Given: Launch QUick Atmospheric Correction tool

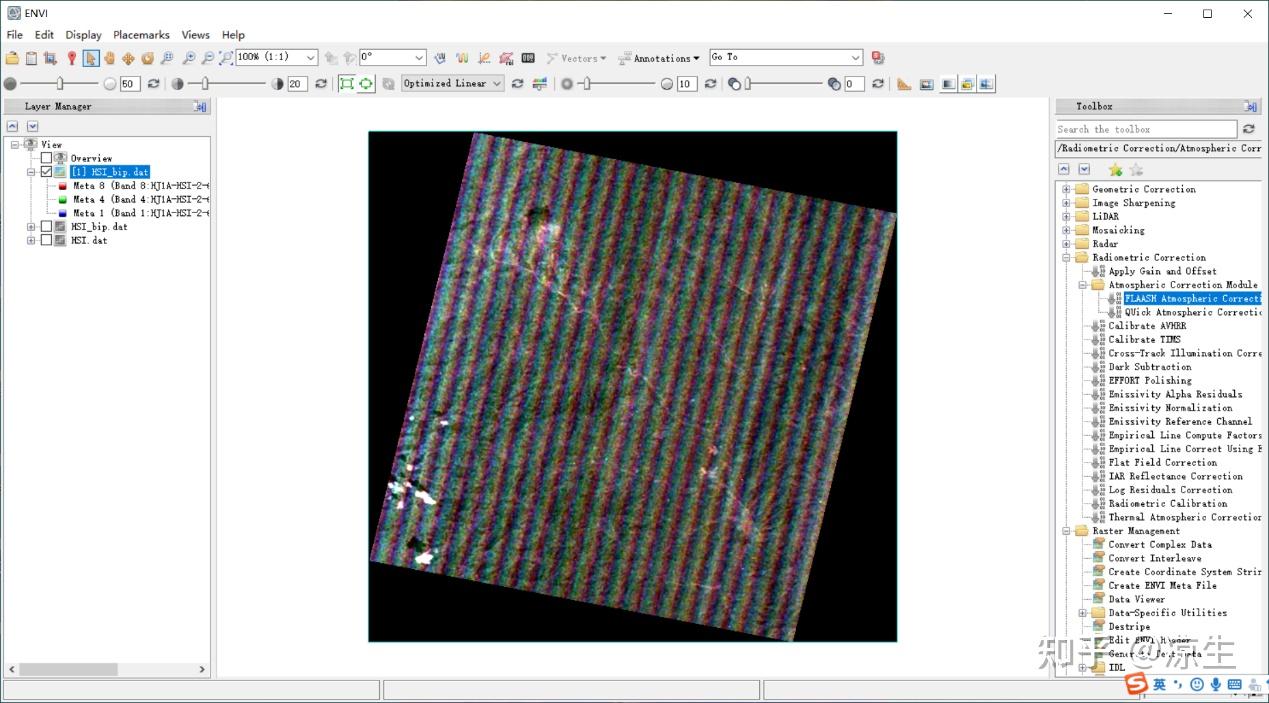Looking at the screenshot, I should click(x=1192, y=312).
